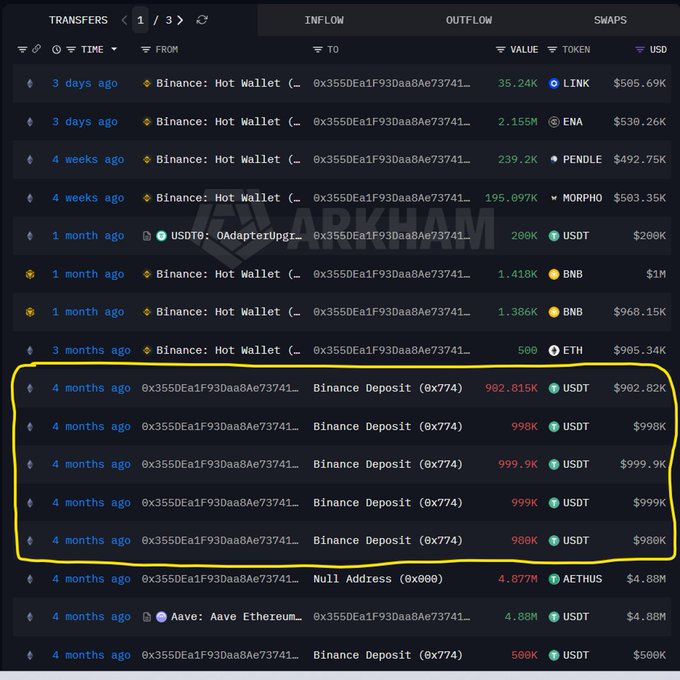Open Binance Hot Wallet in ETH row
Image resolution: width=680 pixels, height=680 pixels.
tap(228, 350)
